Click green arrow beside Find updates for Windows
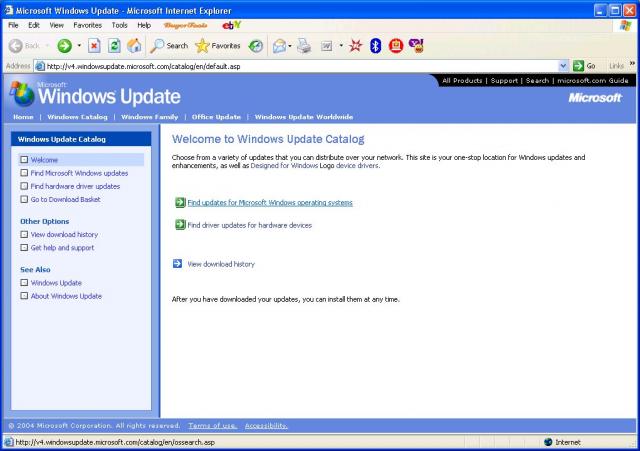Screen dimensions: 640x451 pyautogui.click(x=180, y=202)
